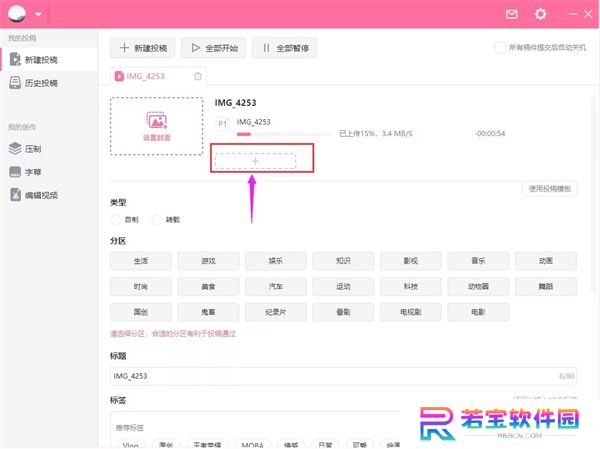Choose the 舞蹈 category
This screenshot has width=600, height=449.
pyautogui.click(x=546, y=286)
